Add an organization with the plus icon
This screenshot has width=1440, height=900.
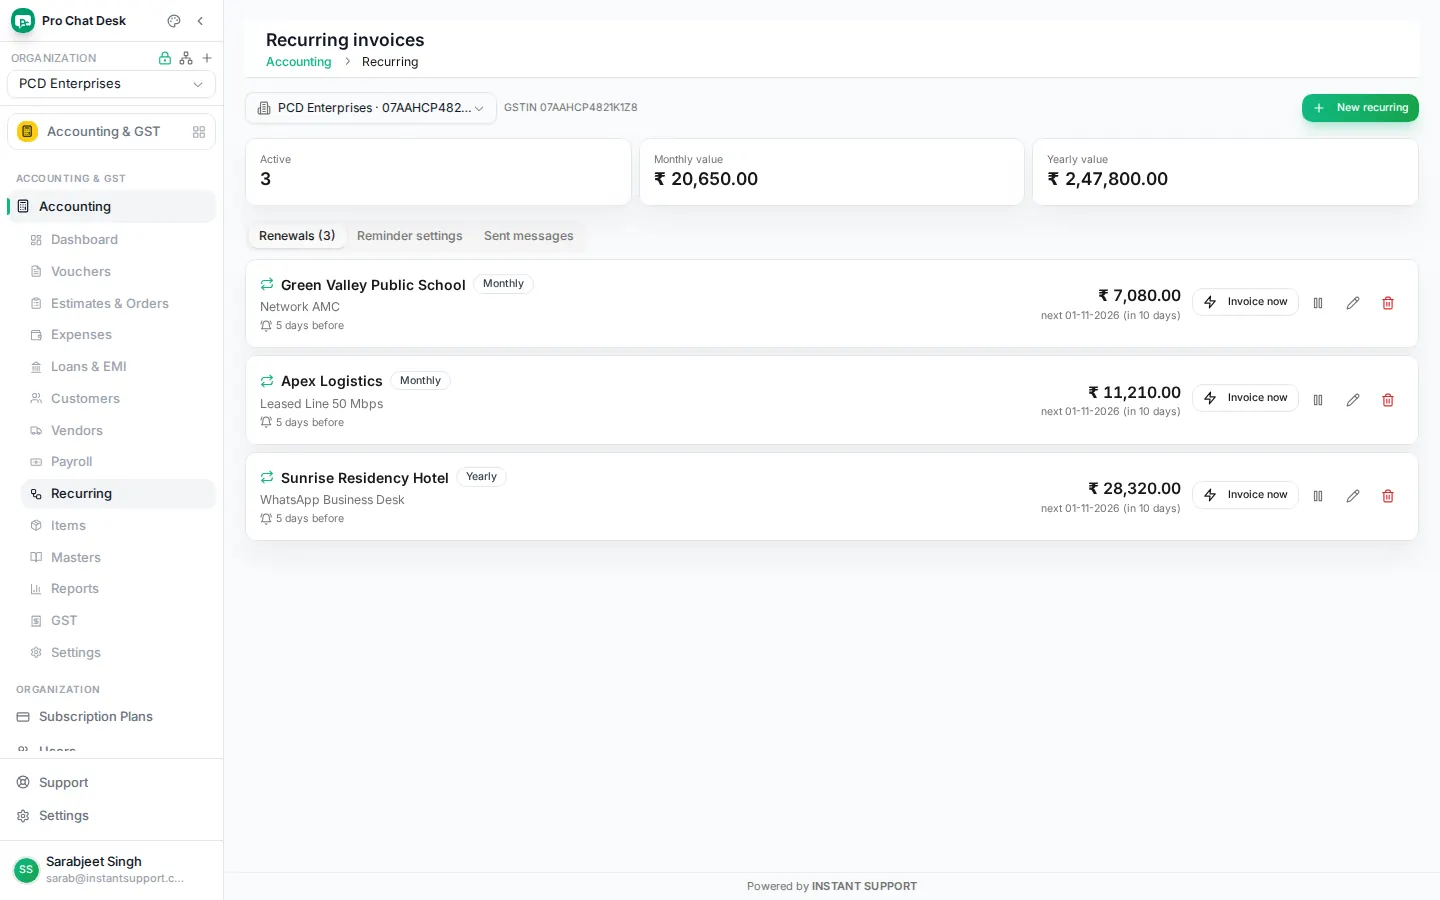[207, 58]
